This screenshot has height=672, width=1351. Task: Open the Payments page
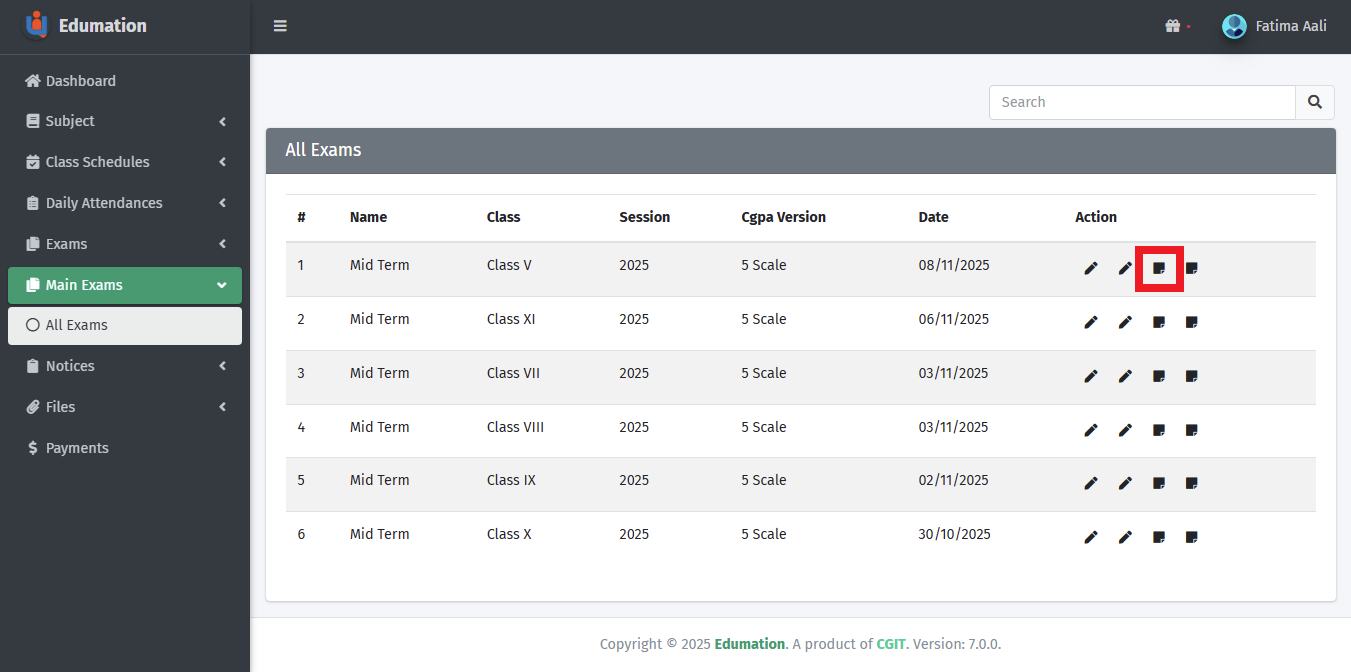[77, 448]
